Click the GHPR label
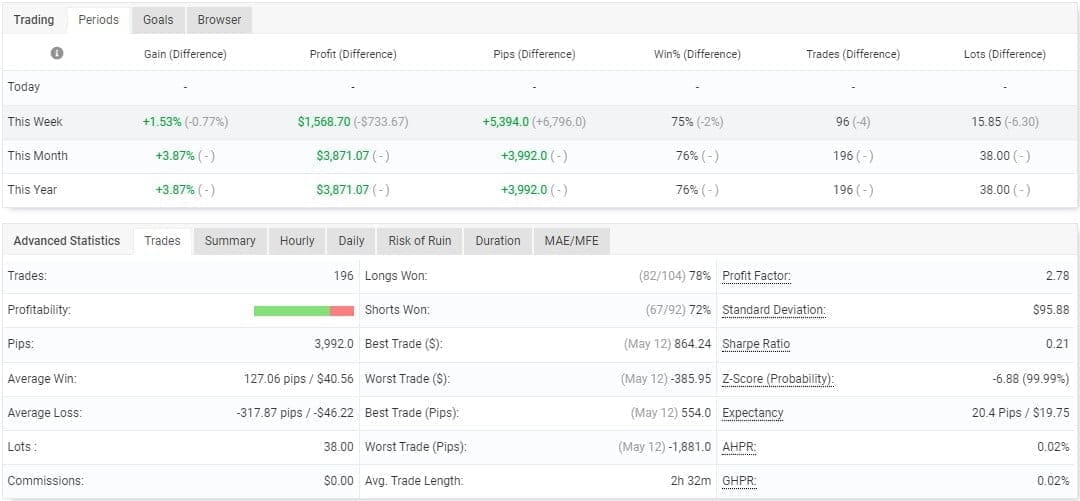 point(739,481)
